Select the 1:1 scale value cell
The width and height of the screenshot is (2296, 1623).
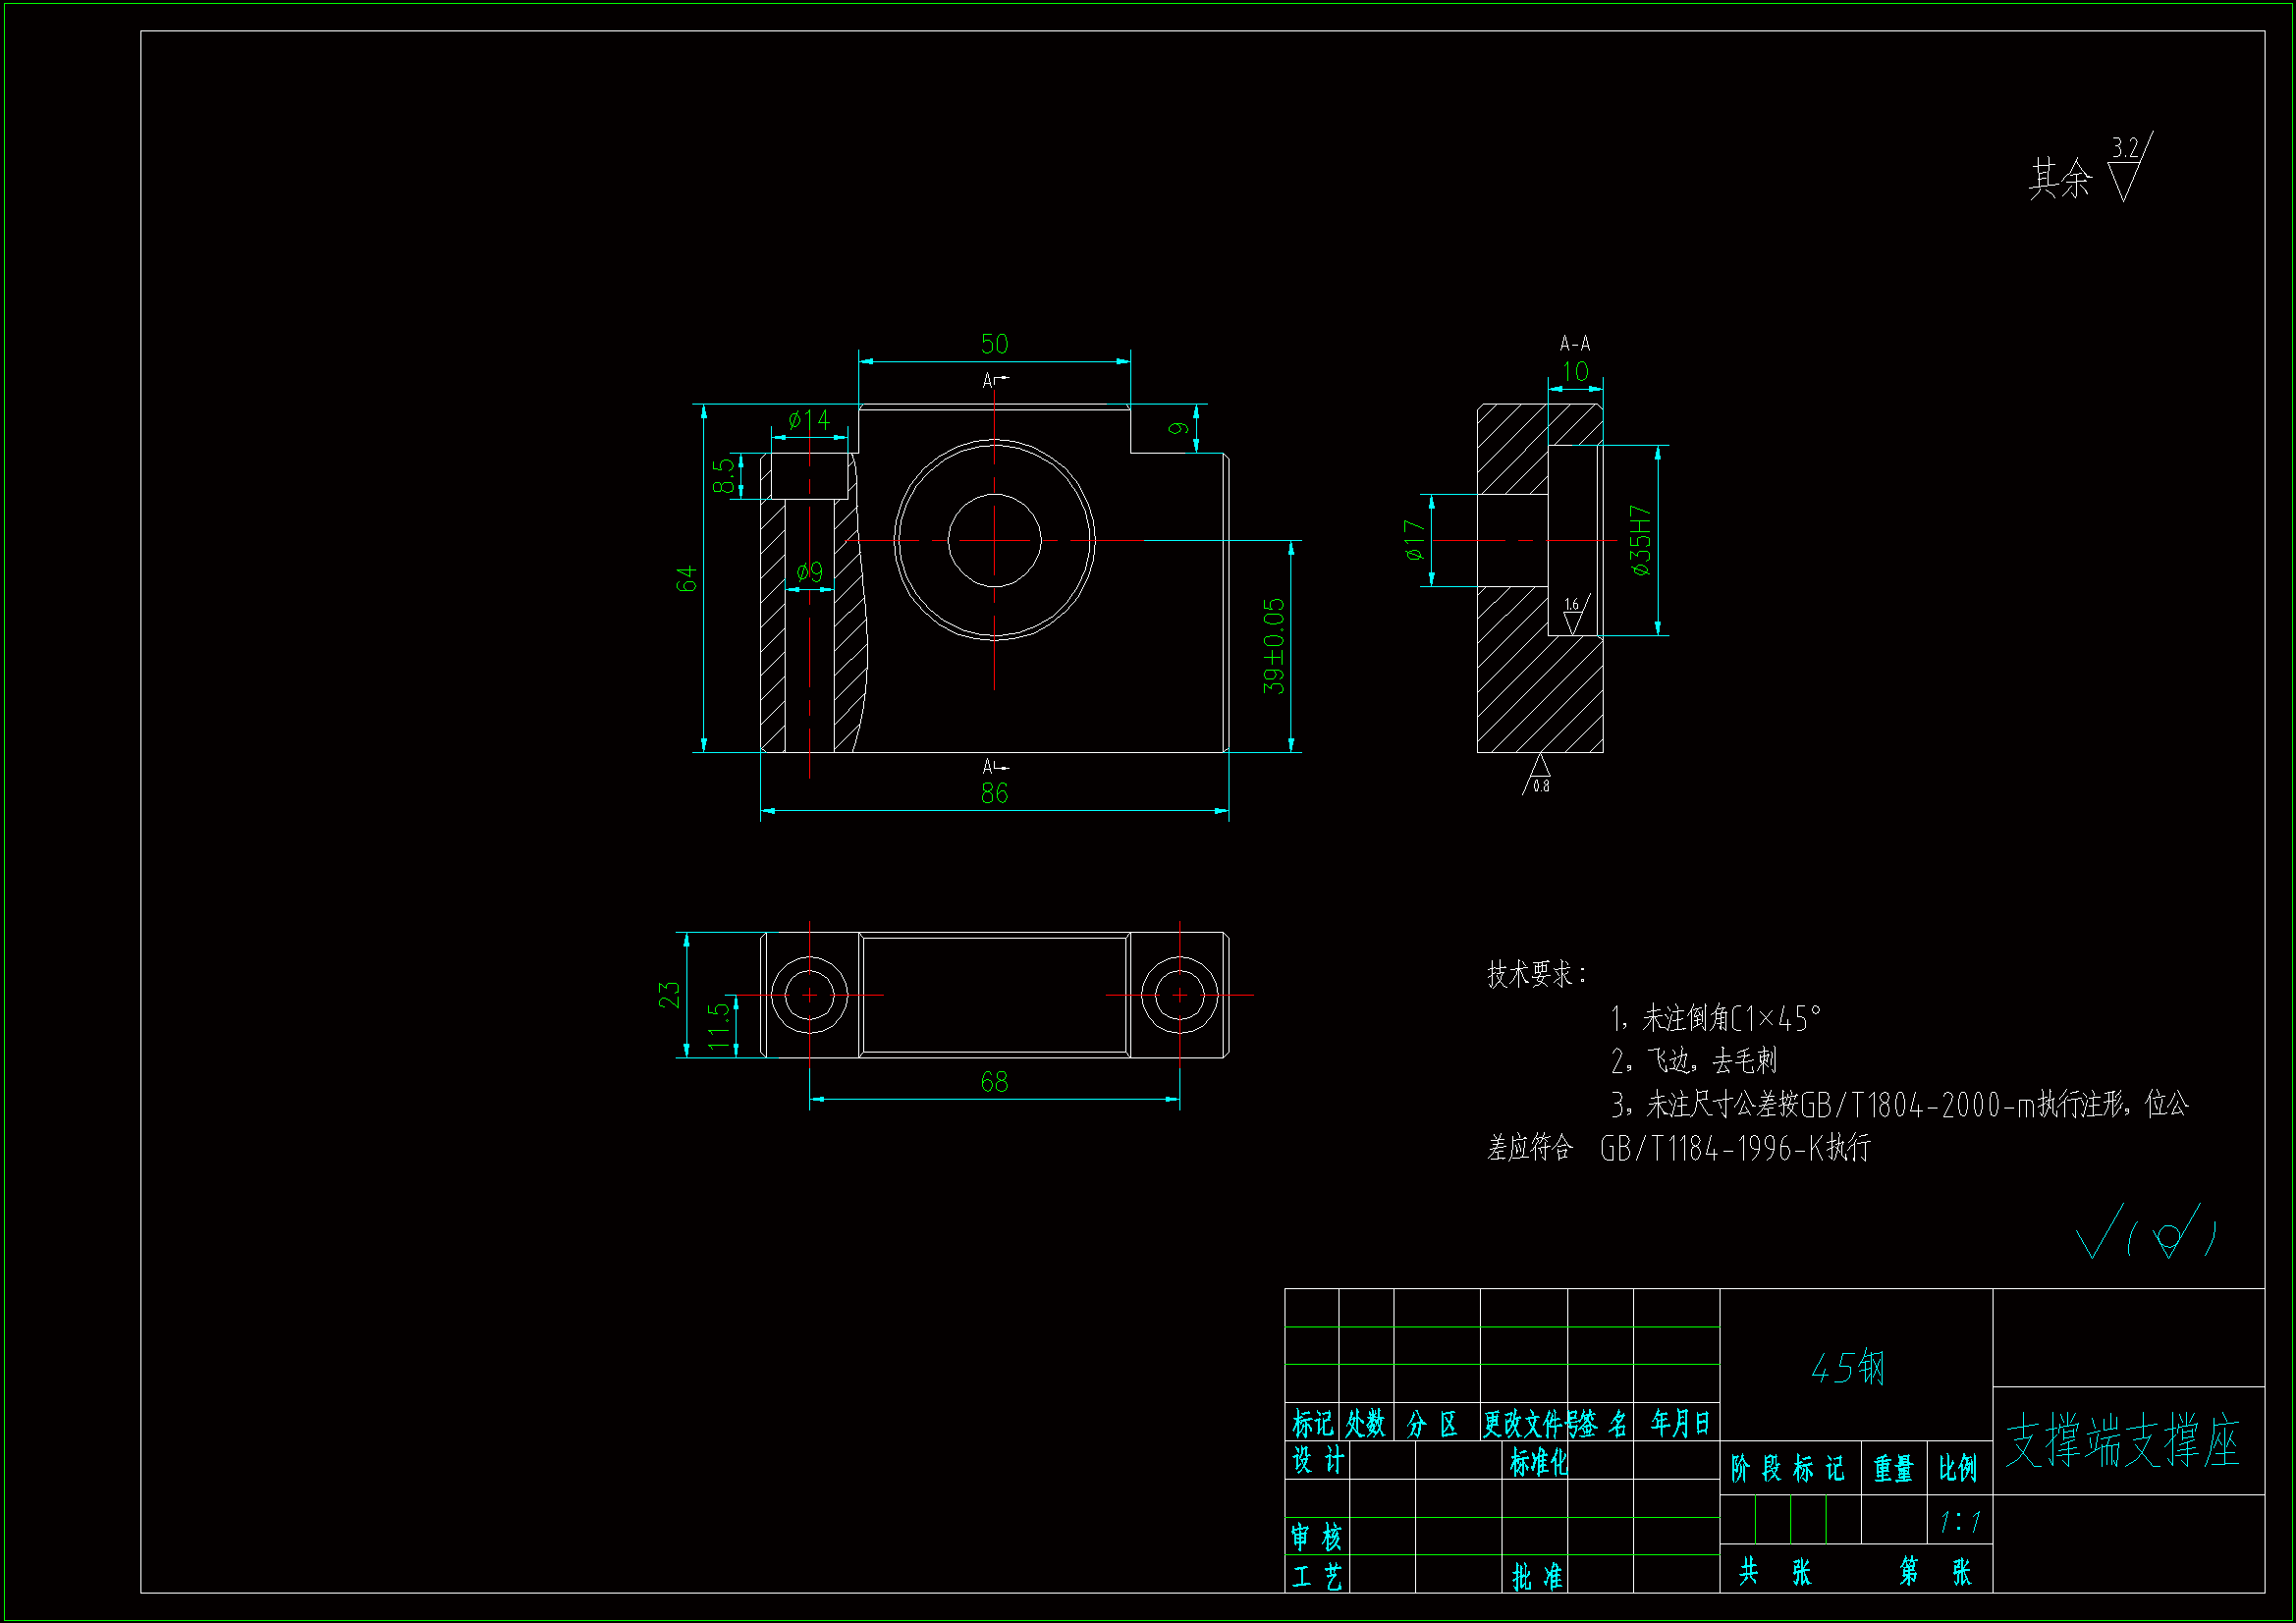click(1959, 1522)
